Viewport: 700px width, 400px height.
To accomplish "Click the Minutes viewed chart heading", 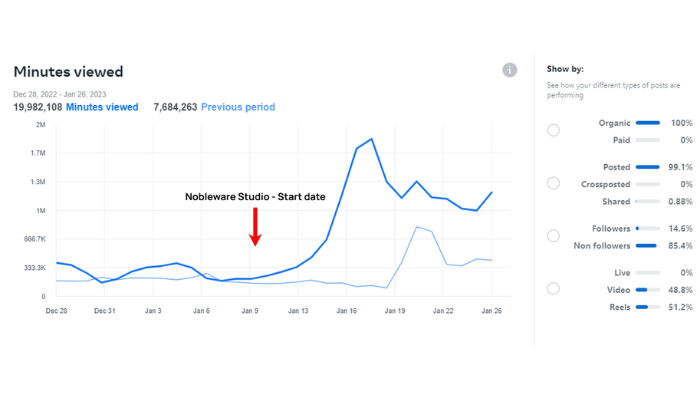I will tap(68, 72).
